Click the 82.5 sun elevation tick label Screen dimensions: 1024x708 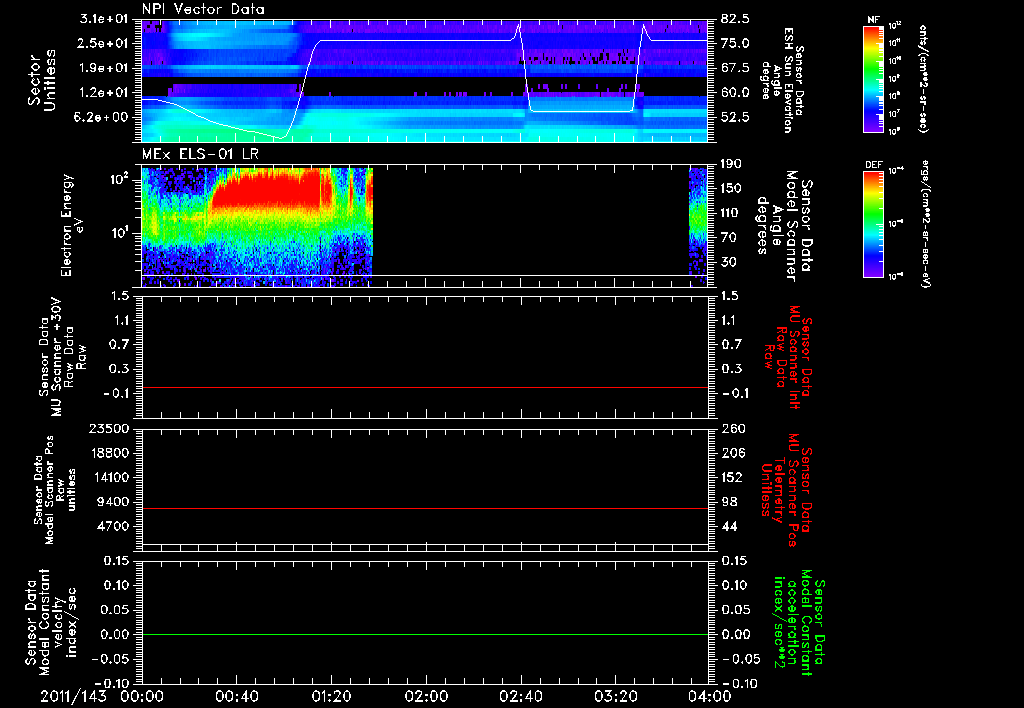tap(735, 19)
